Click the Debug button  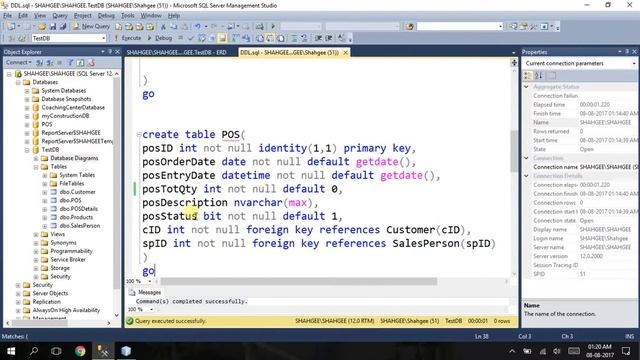160,38
